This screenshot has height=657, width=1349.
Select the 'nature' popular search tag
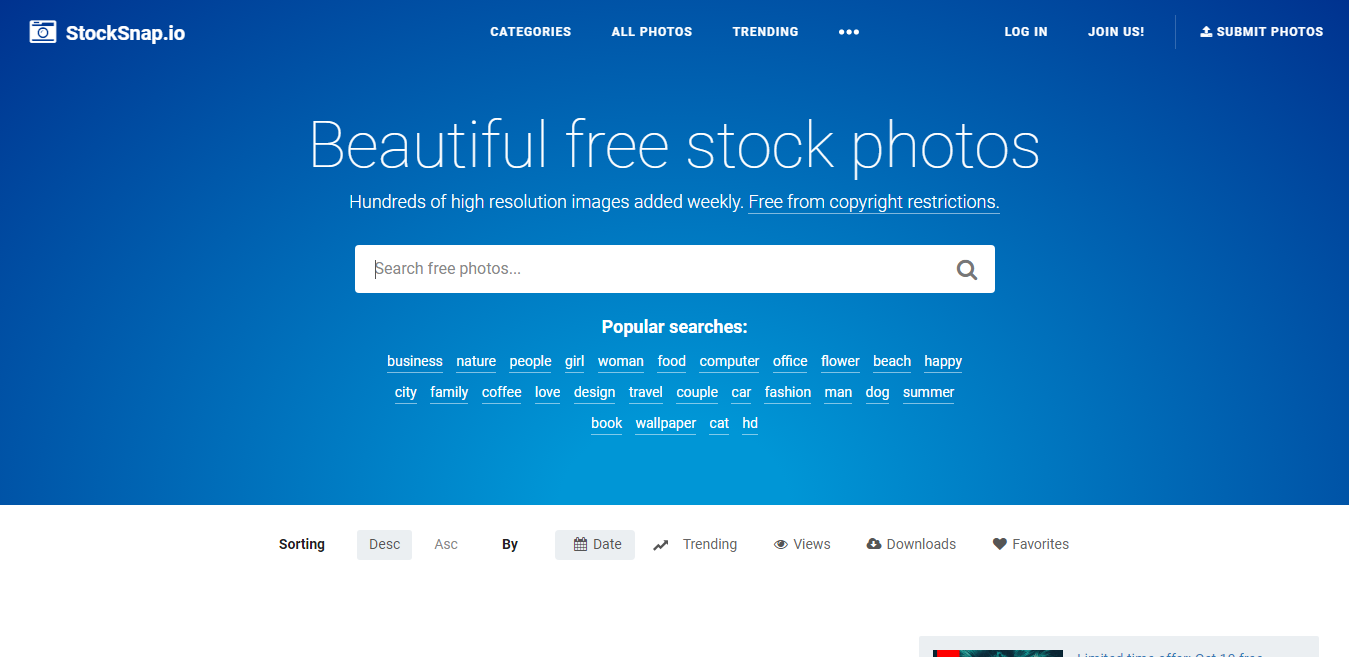click(476, 362)
